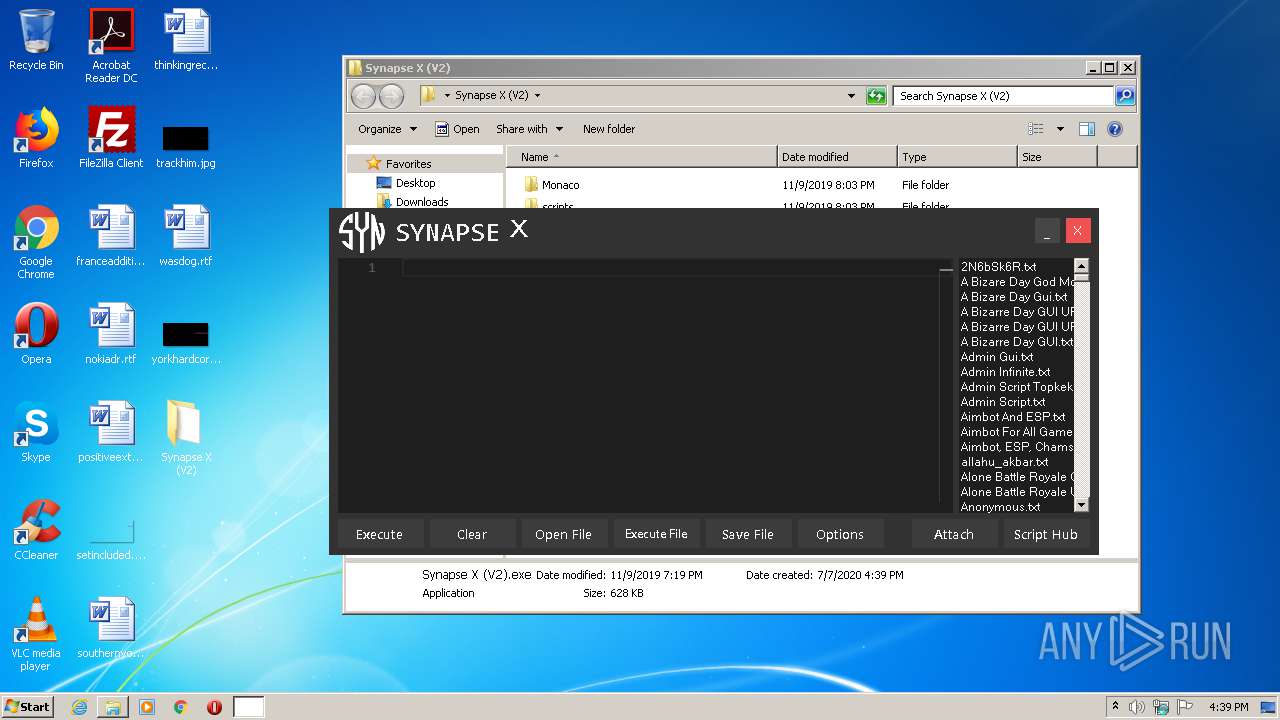Sort by Name column header
The image size is (1280, 720).
(642, 157)
